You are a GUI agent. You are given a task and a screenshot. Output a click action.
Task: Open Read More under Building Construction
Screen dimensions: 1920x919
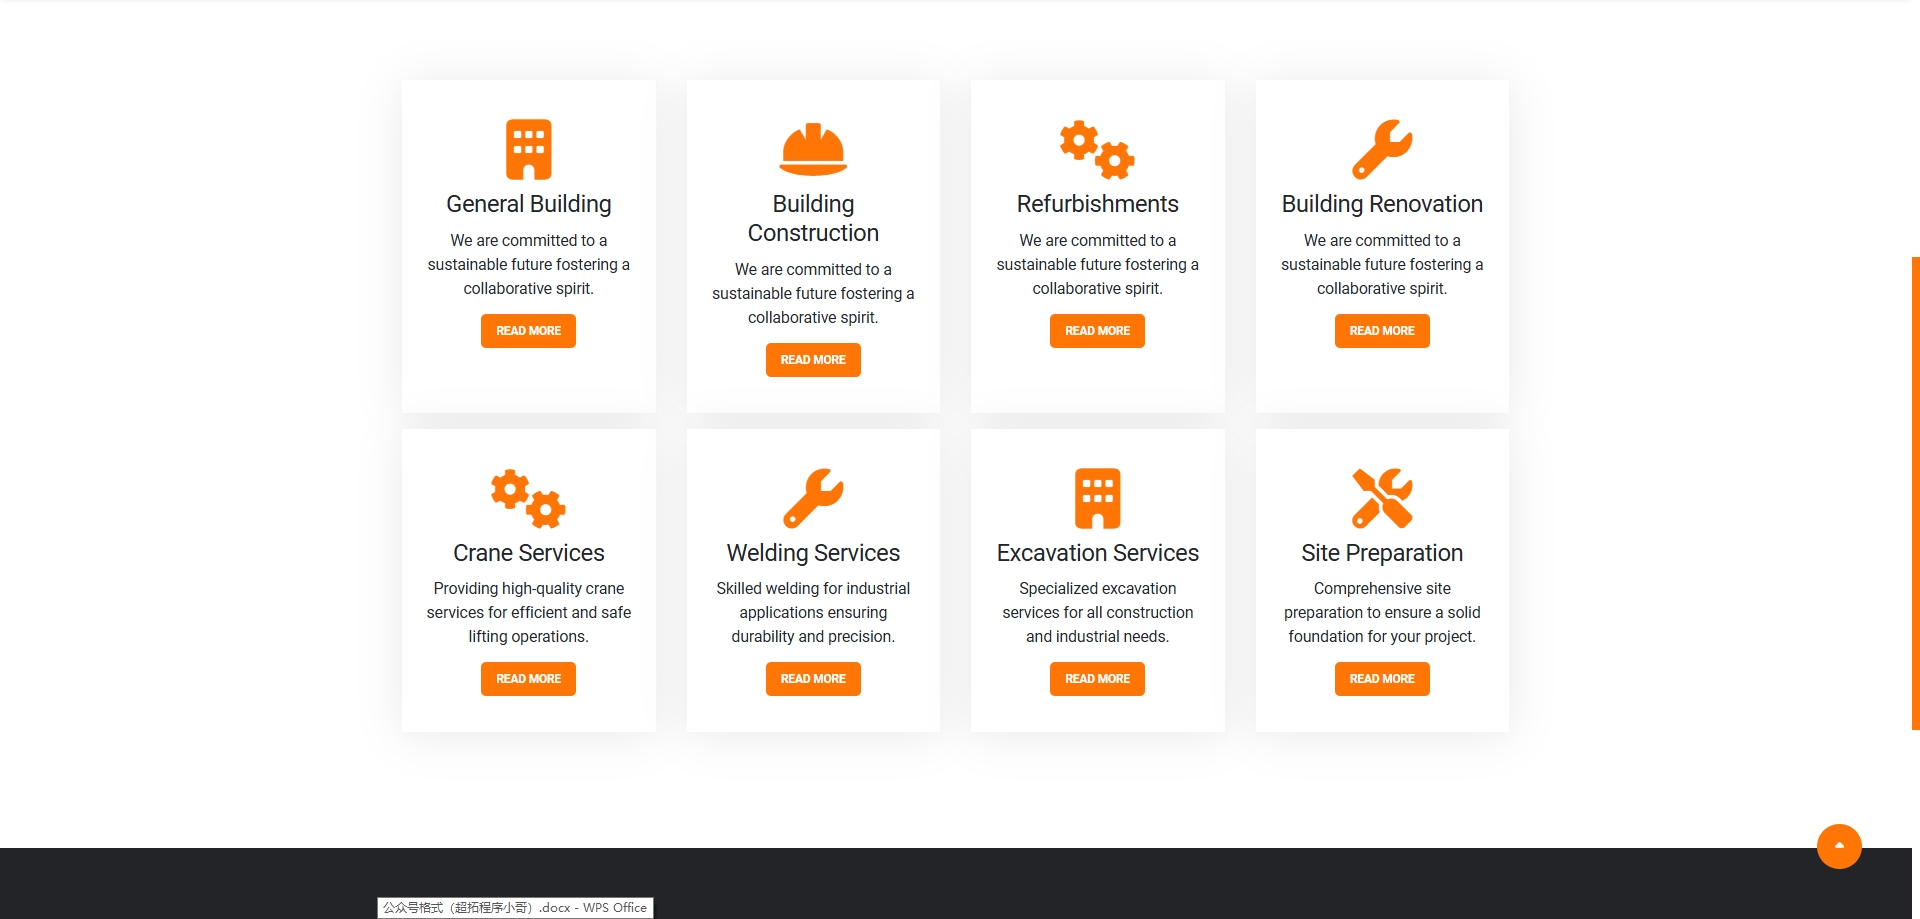point(813,360)
